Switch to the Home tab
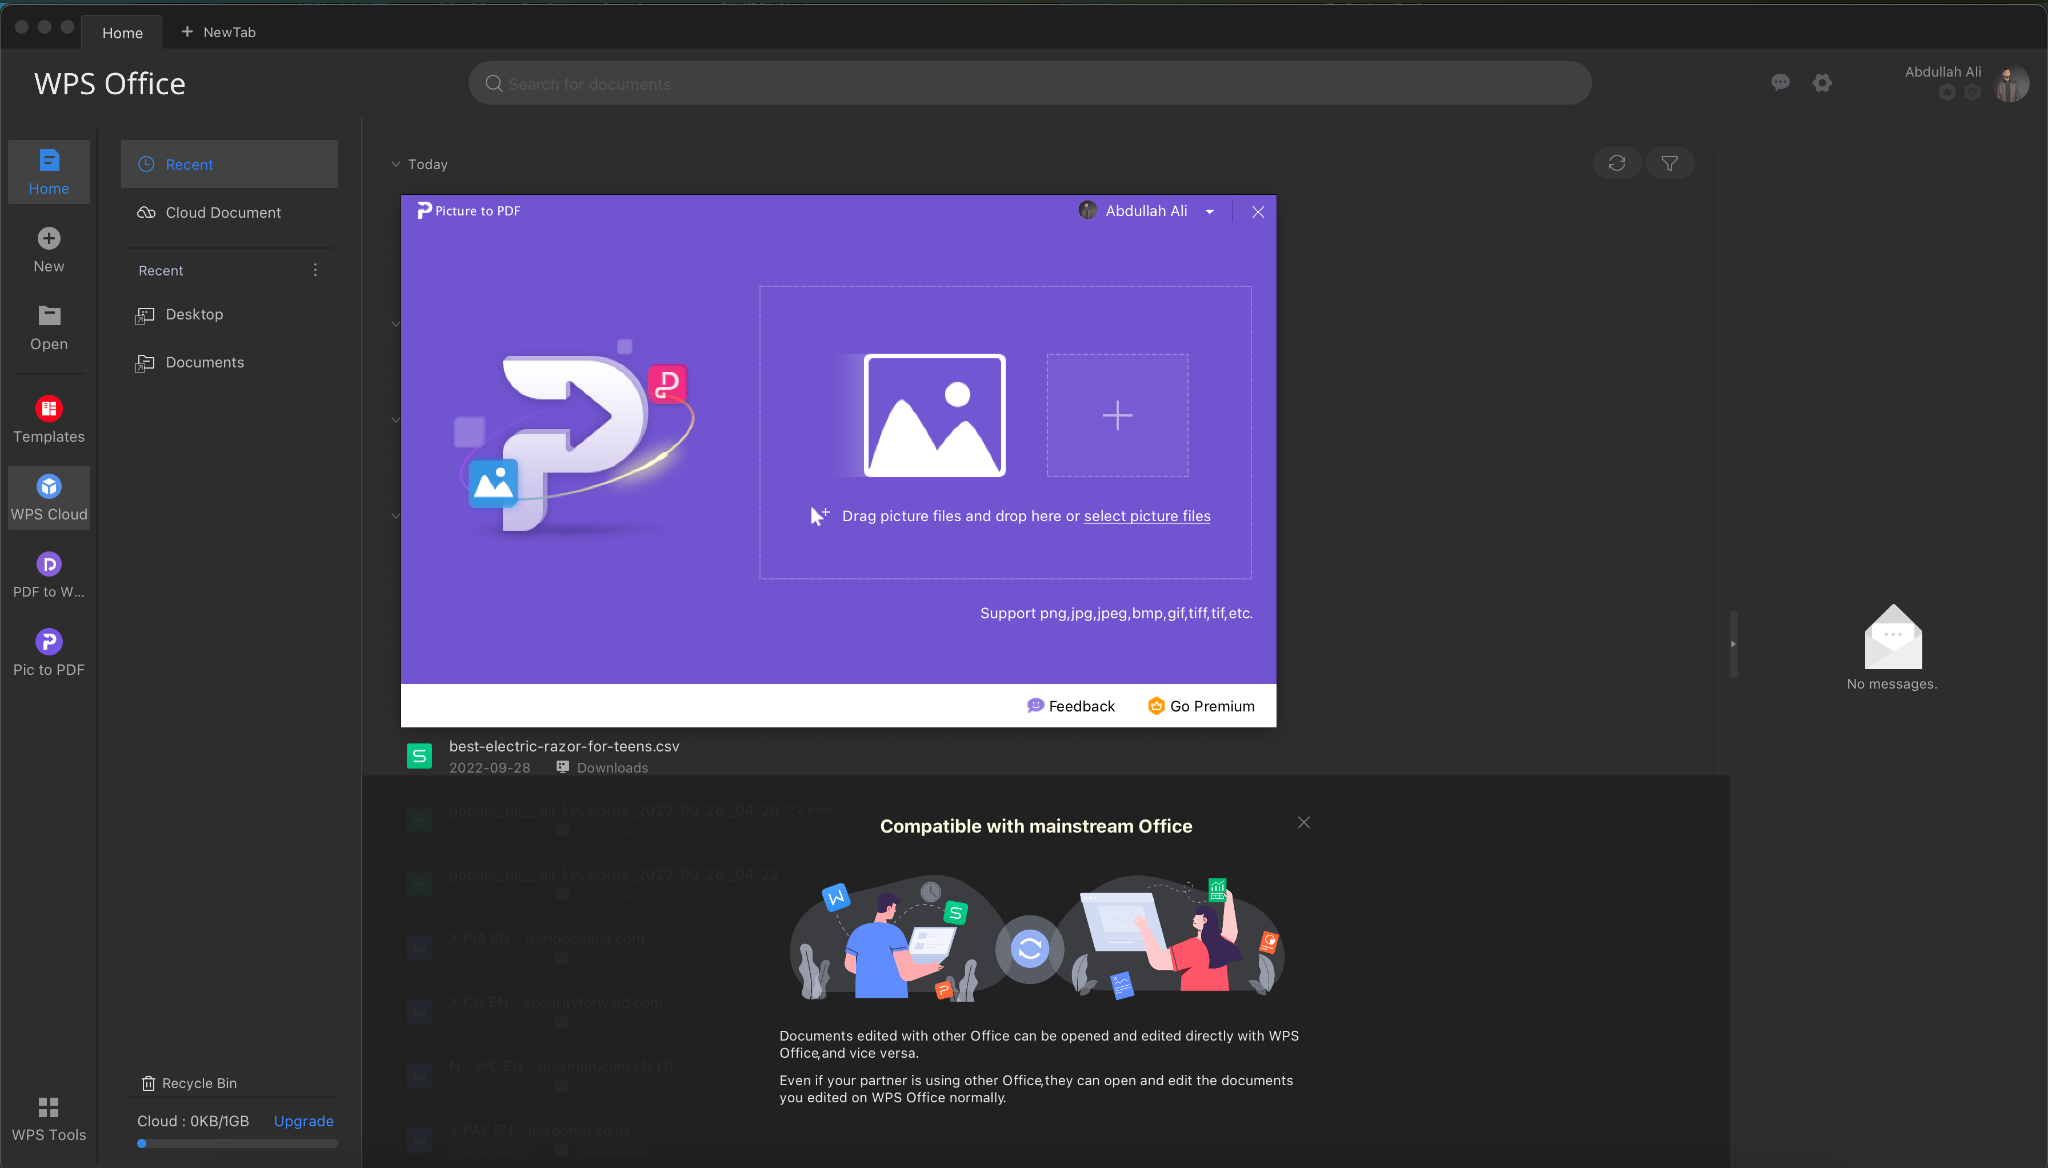Viewport: 2048px width, 1168px height. pyautogui.click(x=122, y=32)
